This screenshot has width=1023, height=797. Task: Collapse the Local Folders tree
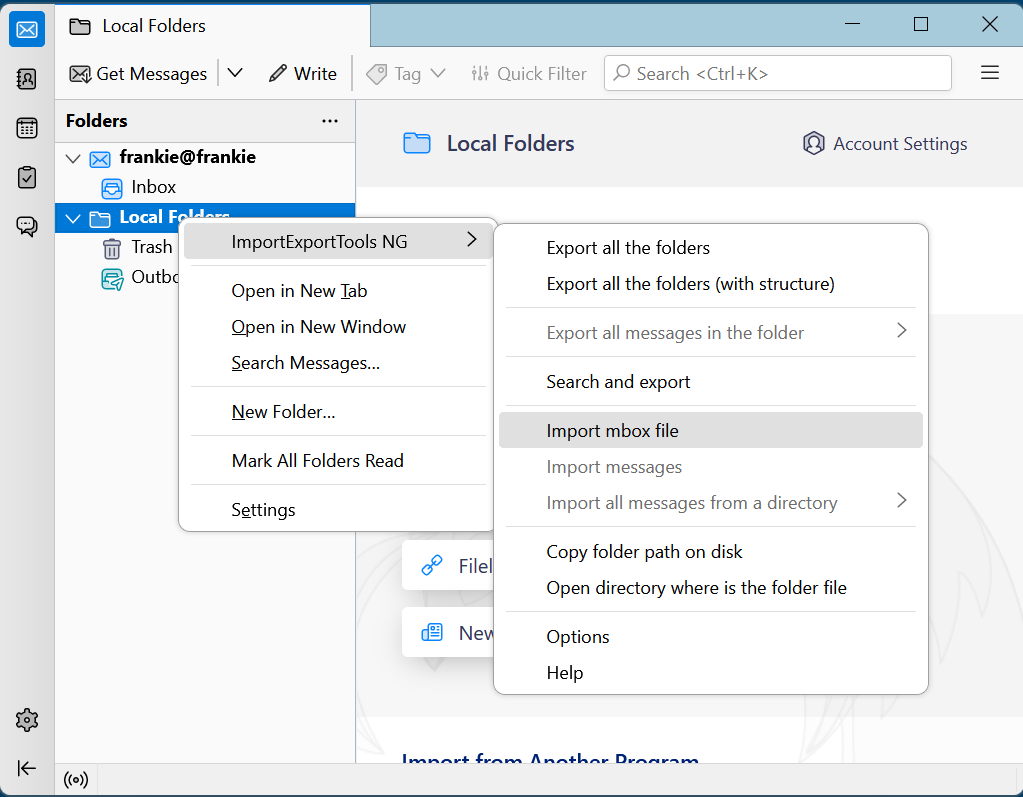tap(73, 218)
